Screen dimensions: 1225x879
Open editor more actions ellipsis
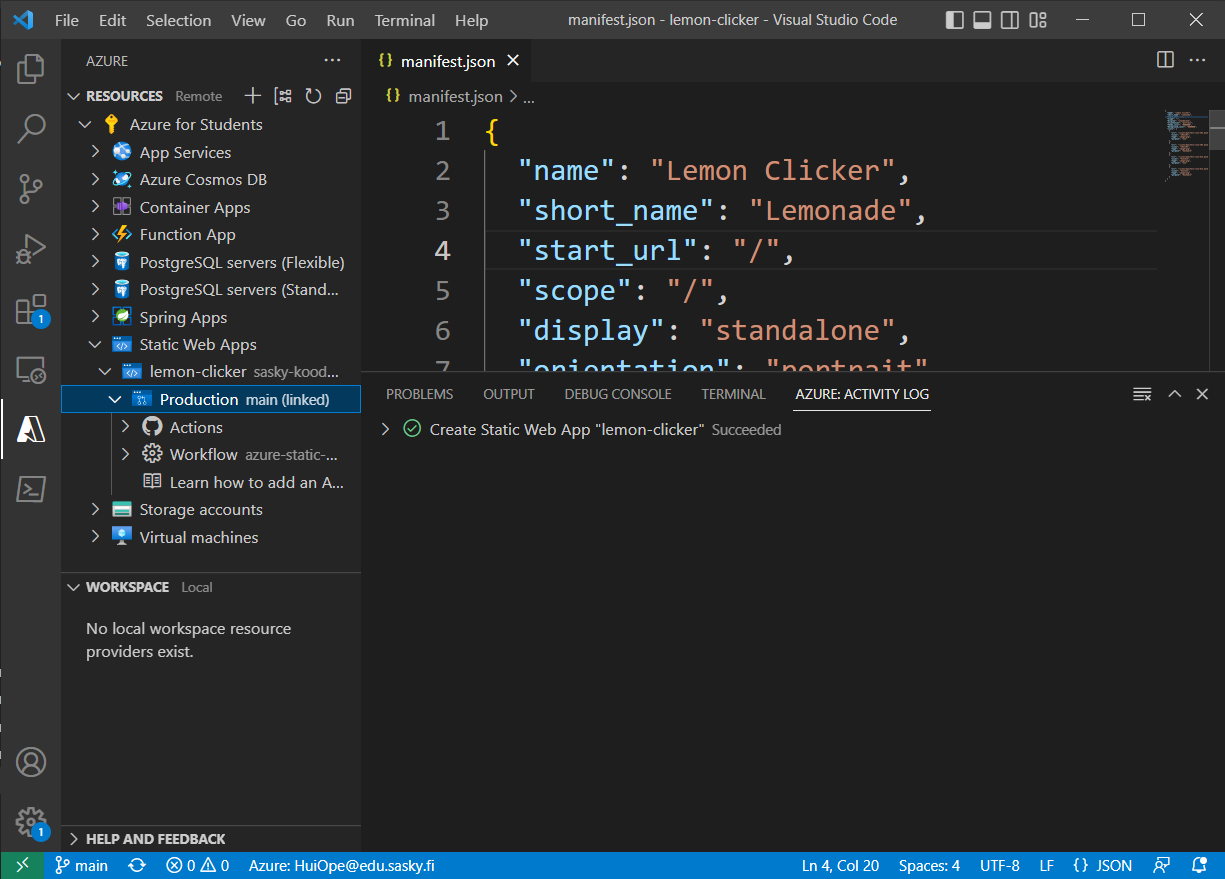1197,60
